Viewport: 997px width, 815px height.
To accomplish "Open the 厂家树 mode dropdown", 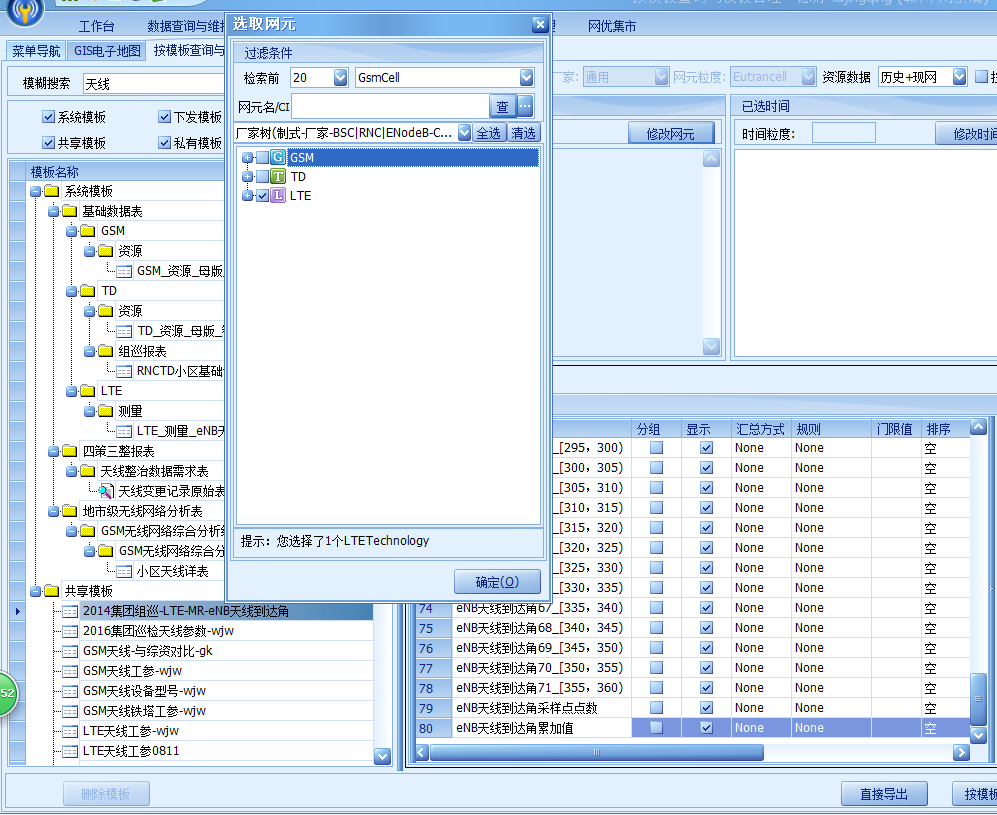I will point(464,133).
